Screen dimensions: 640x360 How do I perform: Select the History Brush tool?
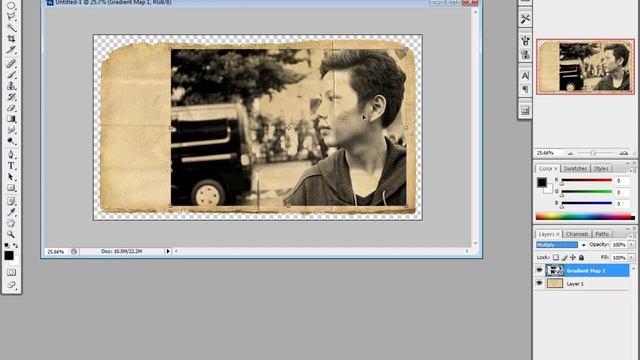11,97
